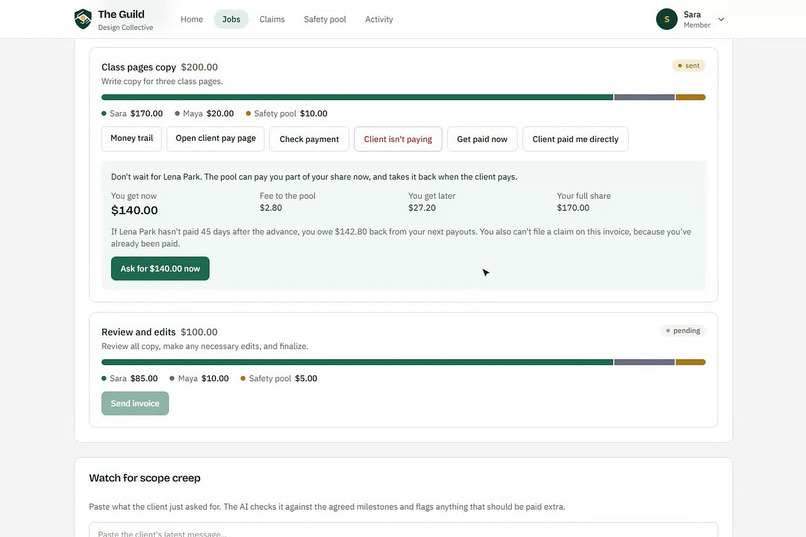806x537 pixels.
Task: Click the Paste what the client just asked for text
Action: coord(327,507)
